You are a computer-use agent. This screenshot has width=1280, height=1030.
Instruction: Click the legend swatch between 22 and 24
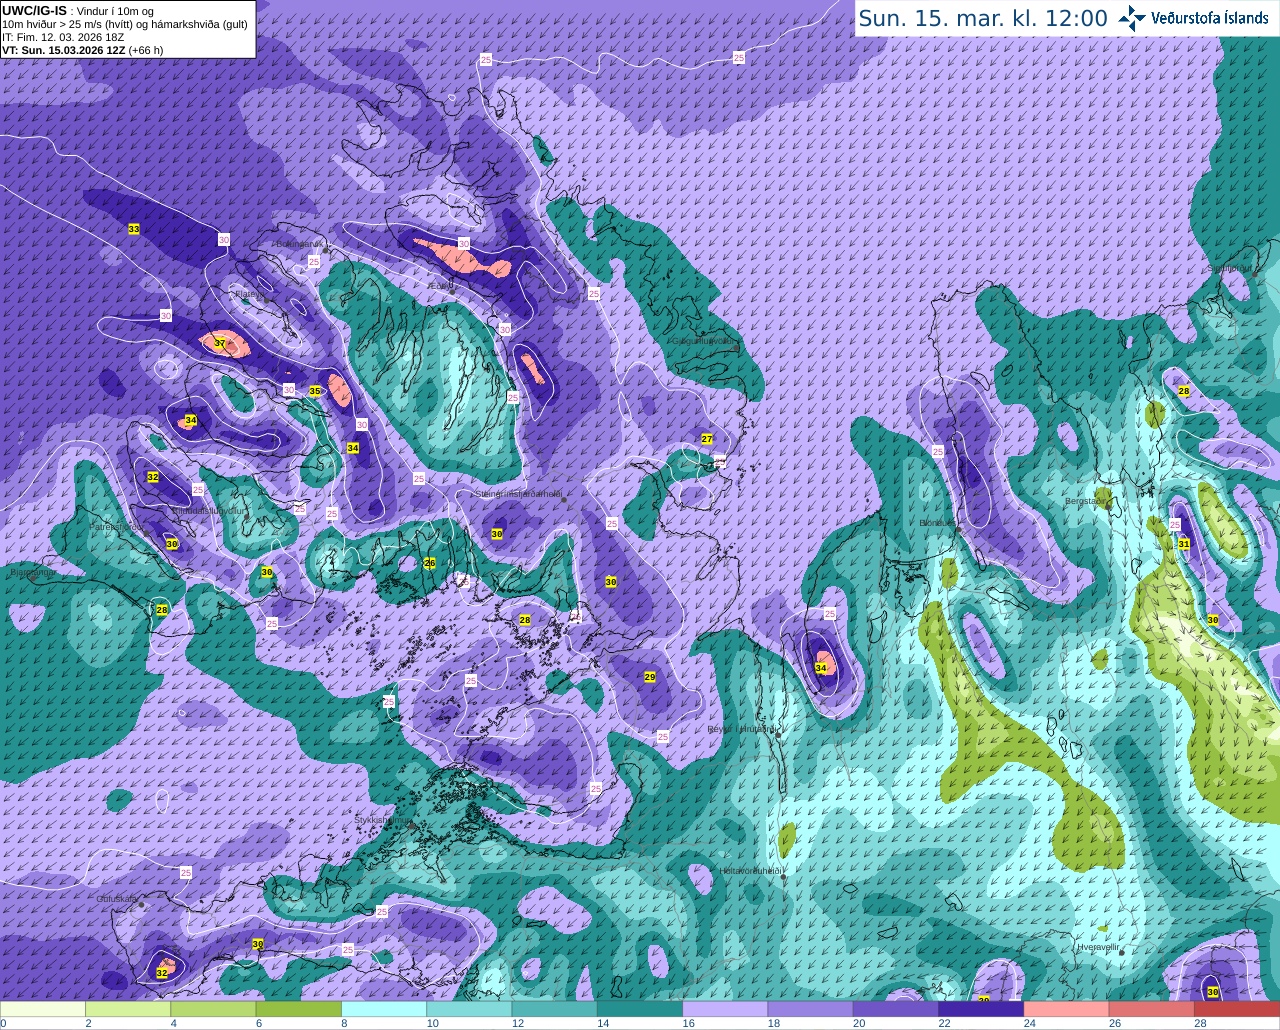click(x=981, y=1009)
